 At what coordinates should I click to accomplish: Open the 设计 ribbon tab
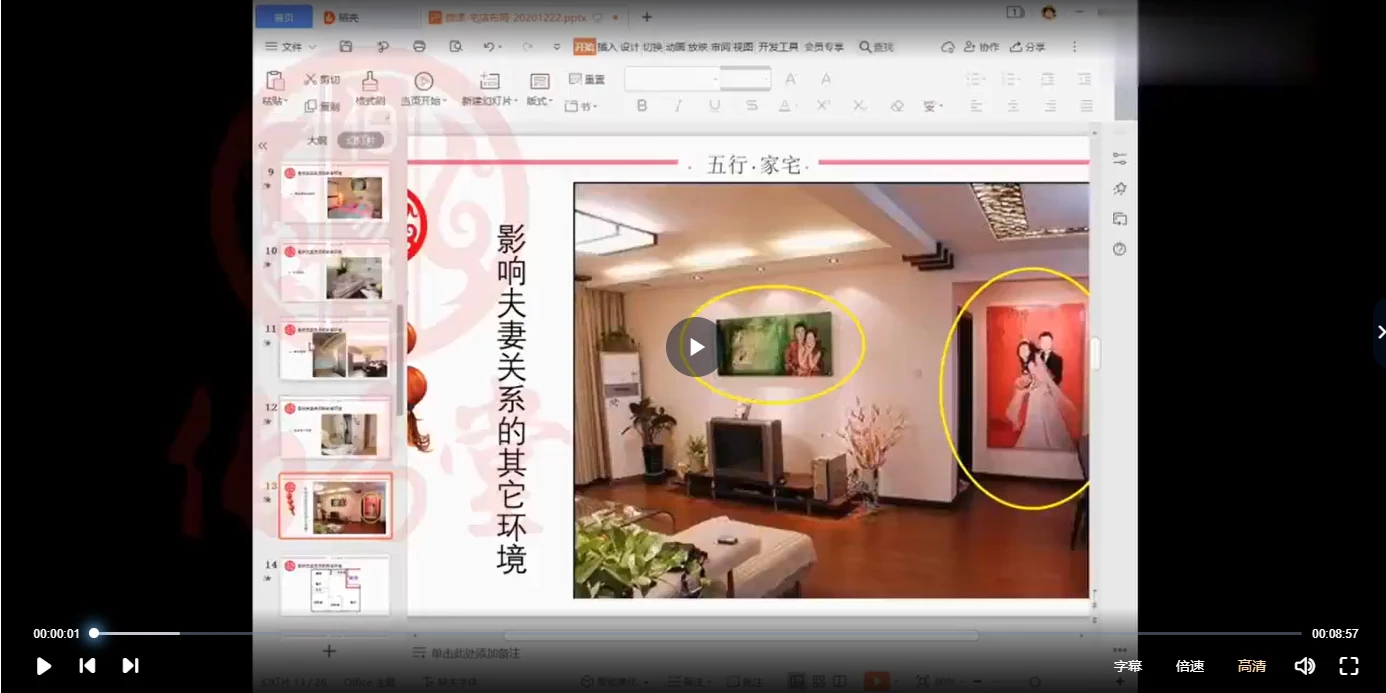(x=630, y=47)
